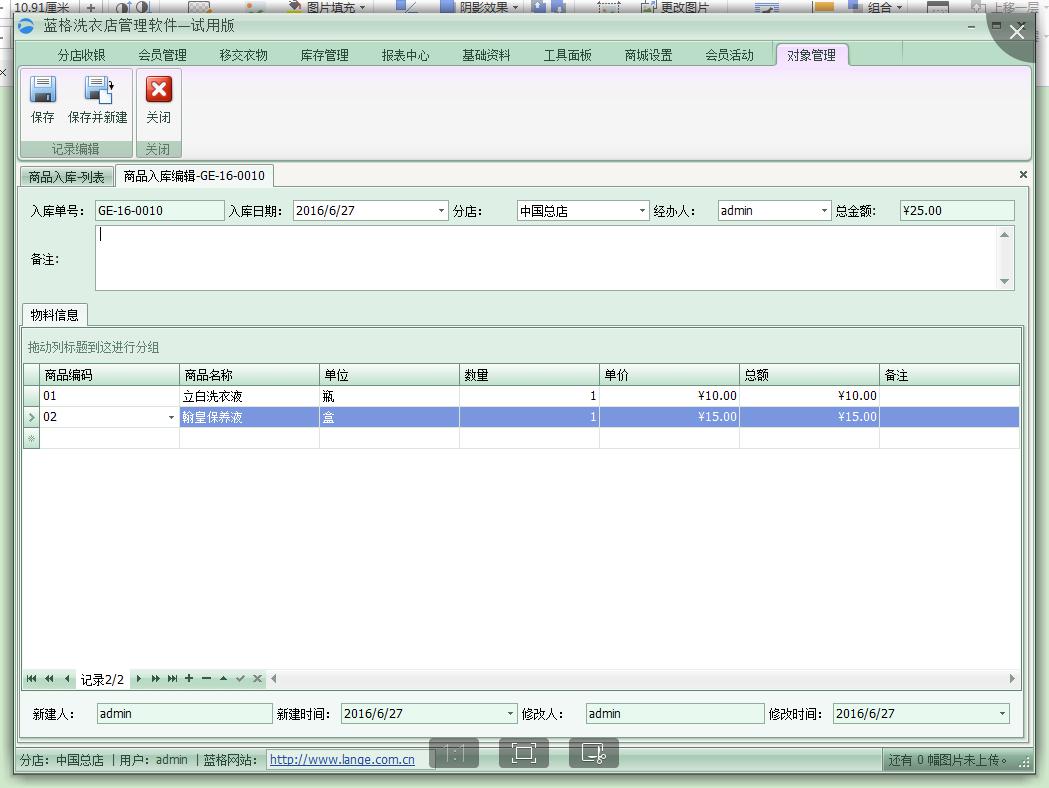Select the 翰皇保养液 cell
Image resolution: width=1049 pixels, height=788 pixels.
click(250, 417)
